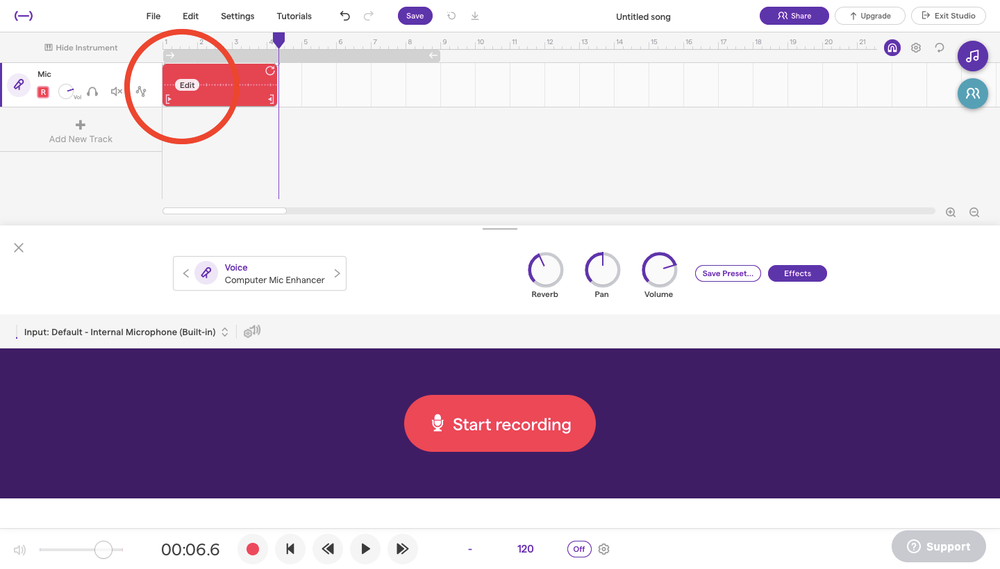Open the Effects panel

click(797, 274)
